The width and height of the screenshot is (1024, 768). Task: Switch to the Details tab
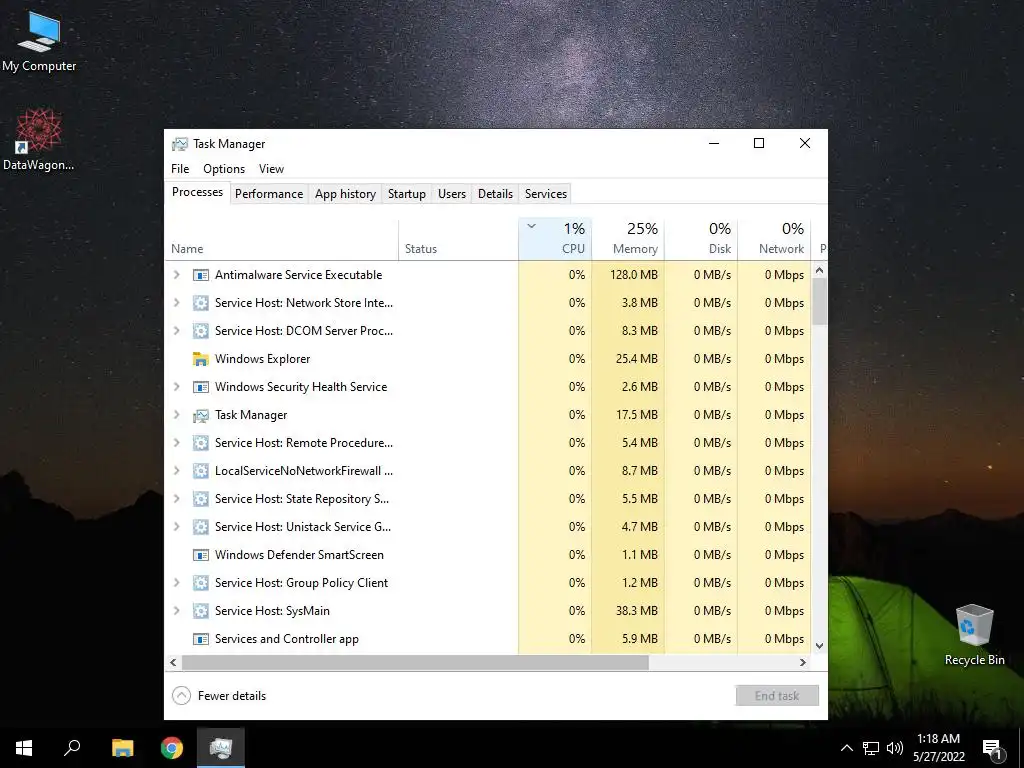495,194
